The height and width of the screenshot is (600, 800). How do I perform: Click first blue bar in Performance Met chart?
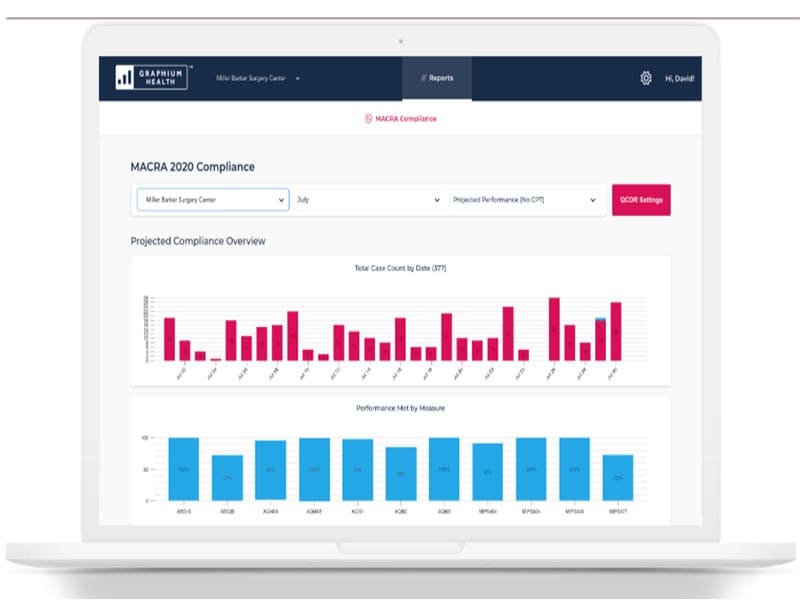[x=184, y=469]
